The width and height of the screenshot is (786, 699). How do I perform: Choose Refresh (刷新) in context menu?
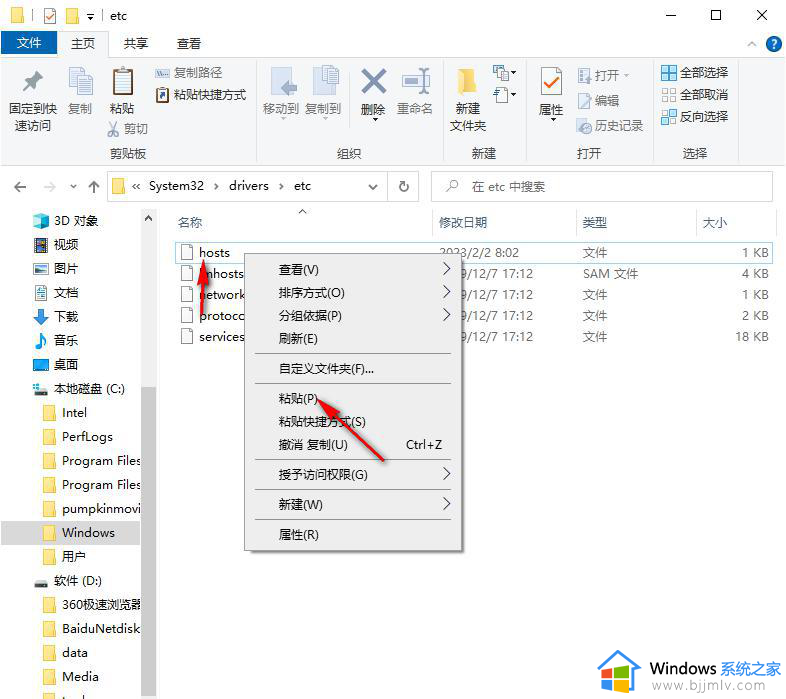click(353, 339)
